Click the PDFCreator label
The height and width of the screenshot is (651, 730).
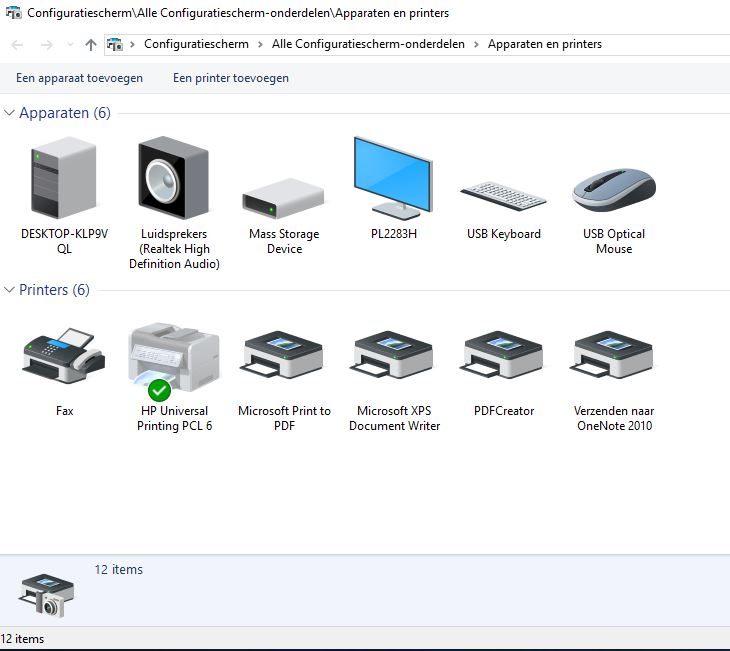[x=504, y=411]
